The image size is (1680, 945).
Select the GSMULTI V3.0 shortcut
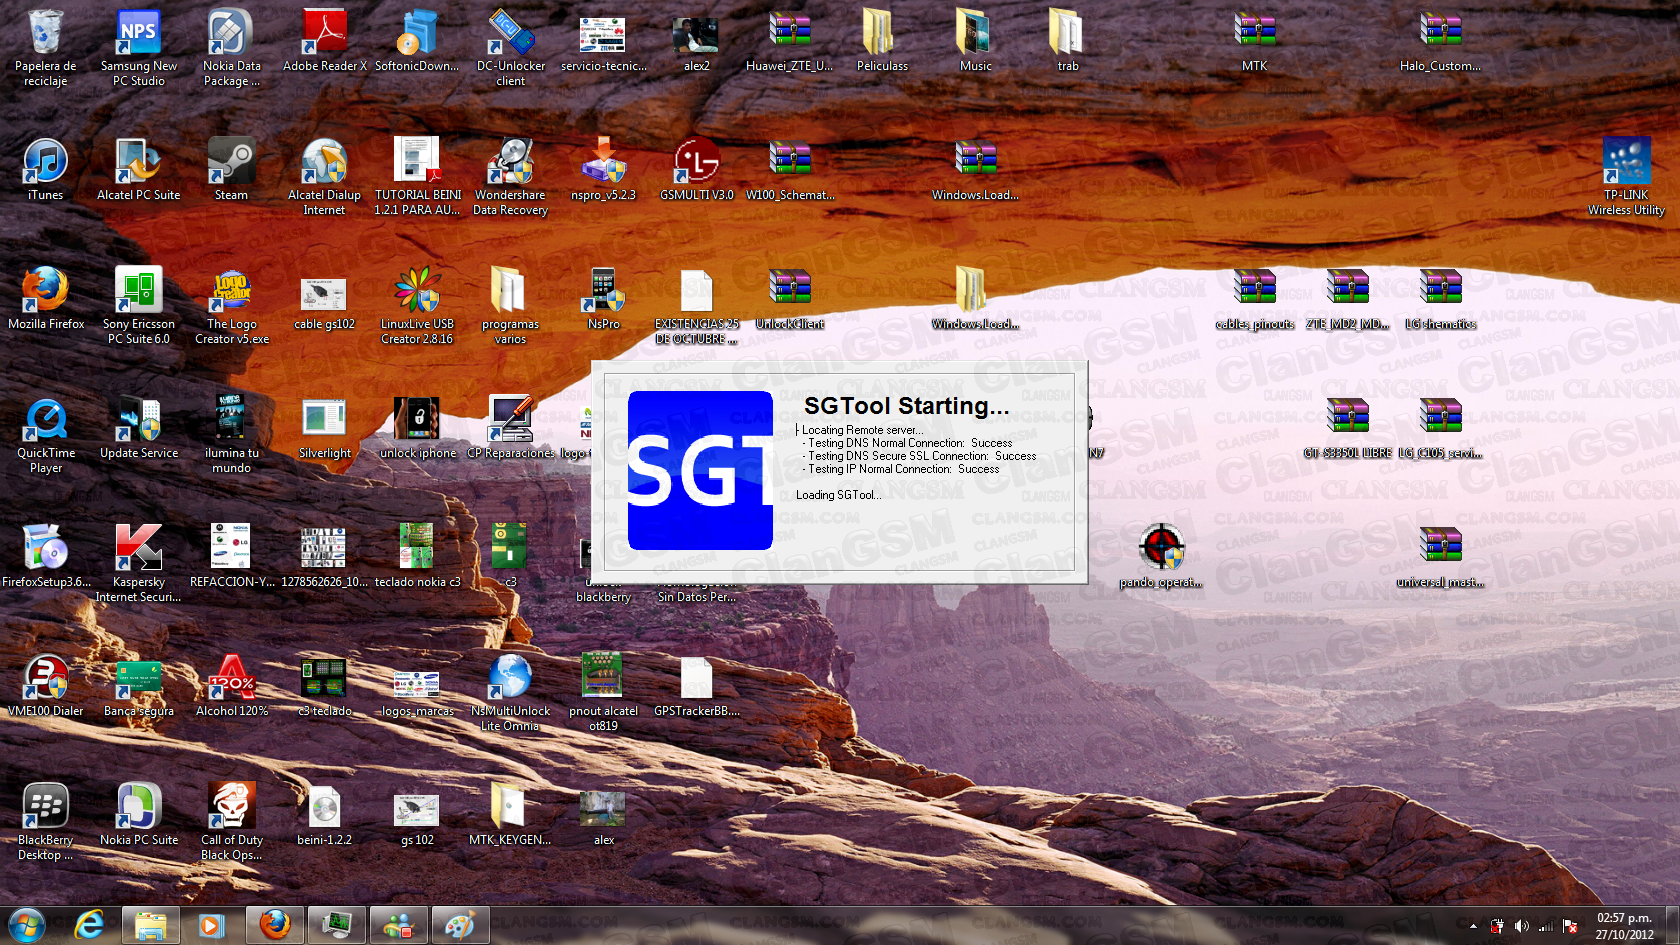coord(696,164)
